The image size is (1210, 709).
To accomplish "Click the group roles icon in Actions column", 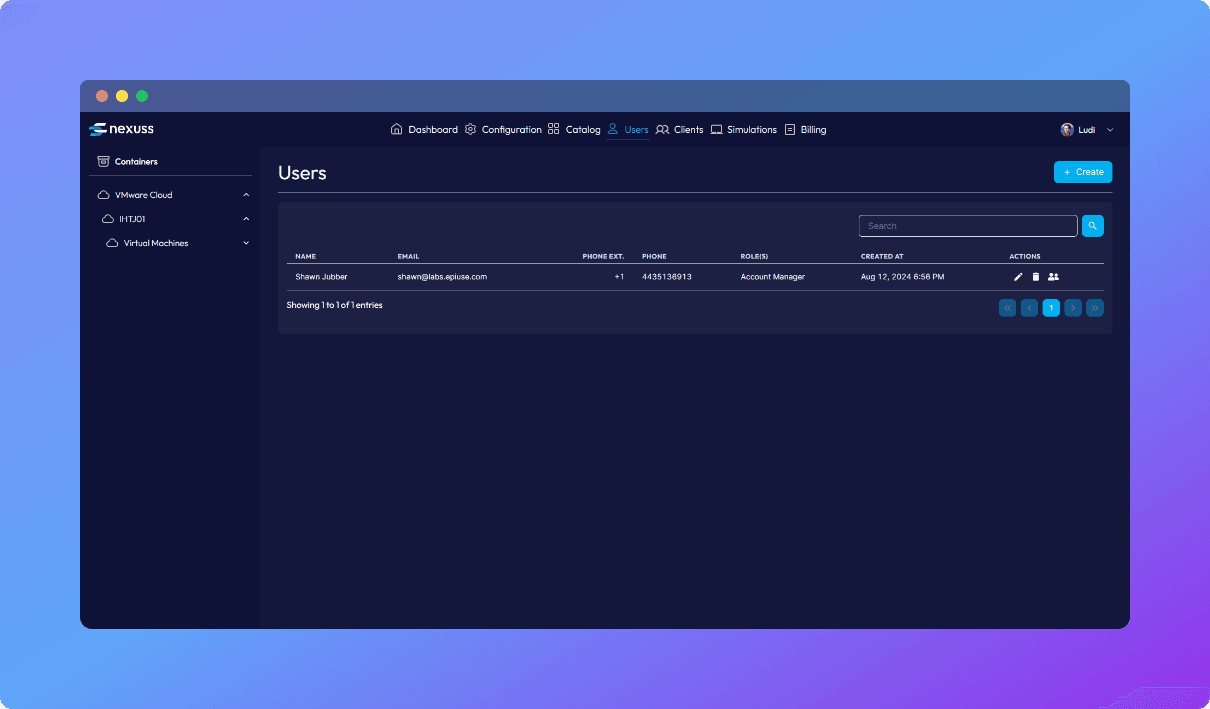I will click(x=1053, y=277).
